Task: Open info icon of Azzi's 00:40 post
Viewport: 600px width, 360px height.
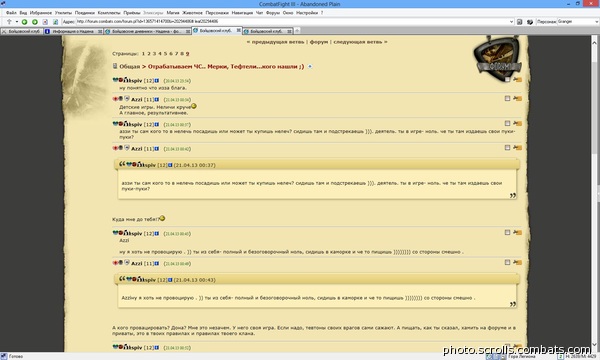Action: 157,149
